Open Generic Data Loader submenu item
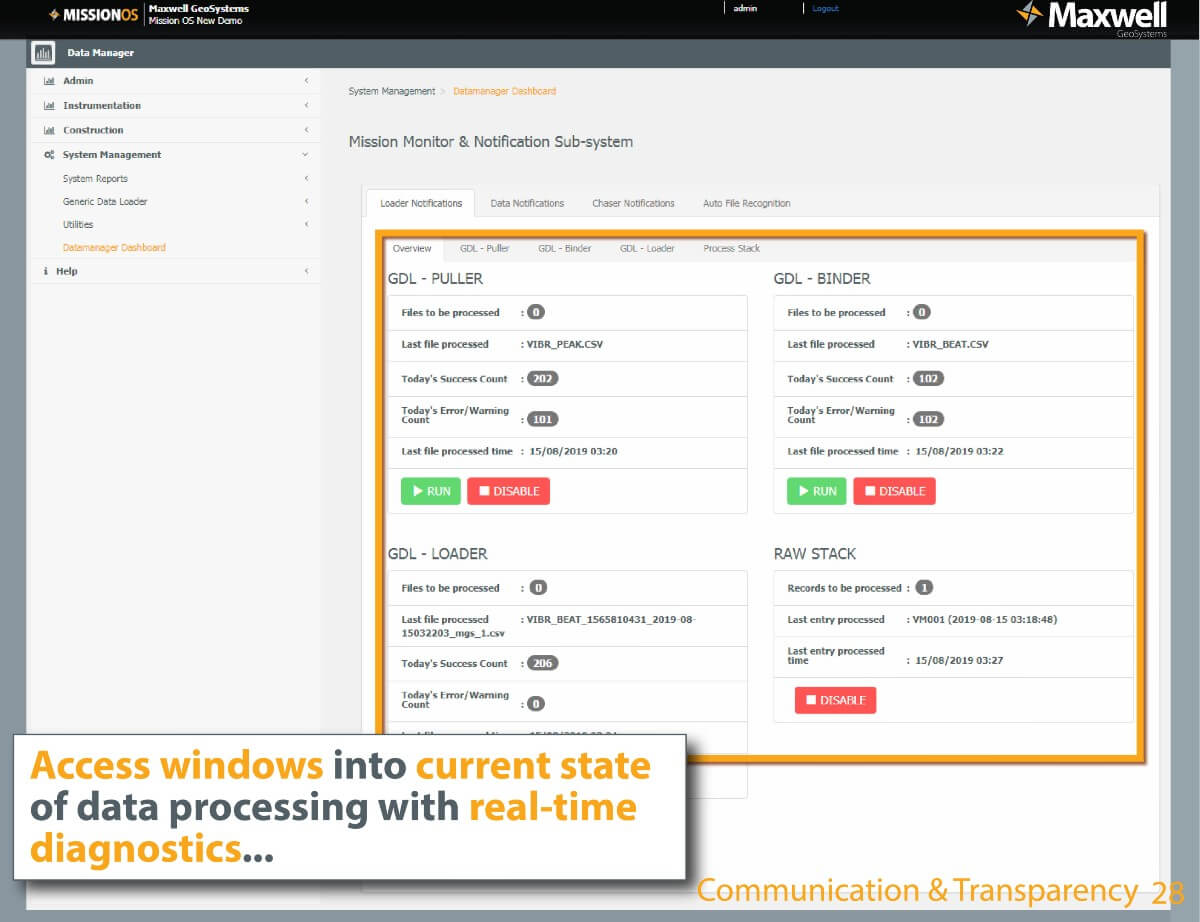The height and width of the screenshot is (922, 1200). click(105, 202)
